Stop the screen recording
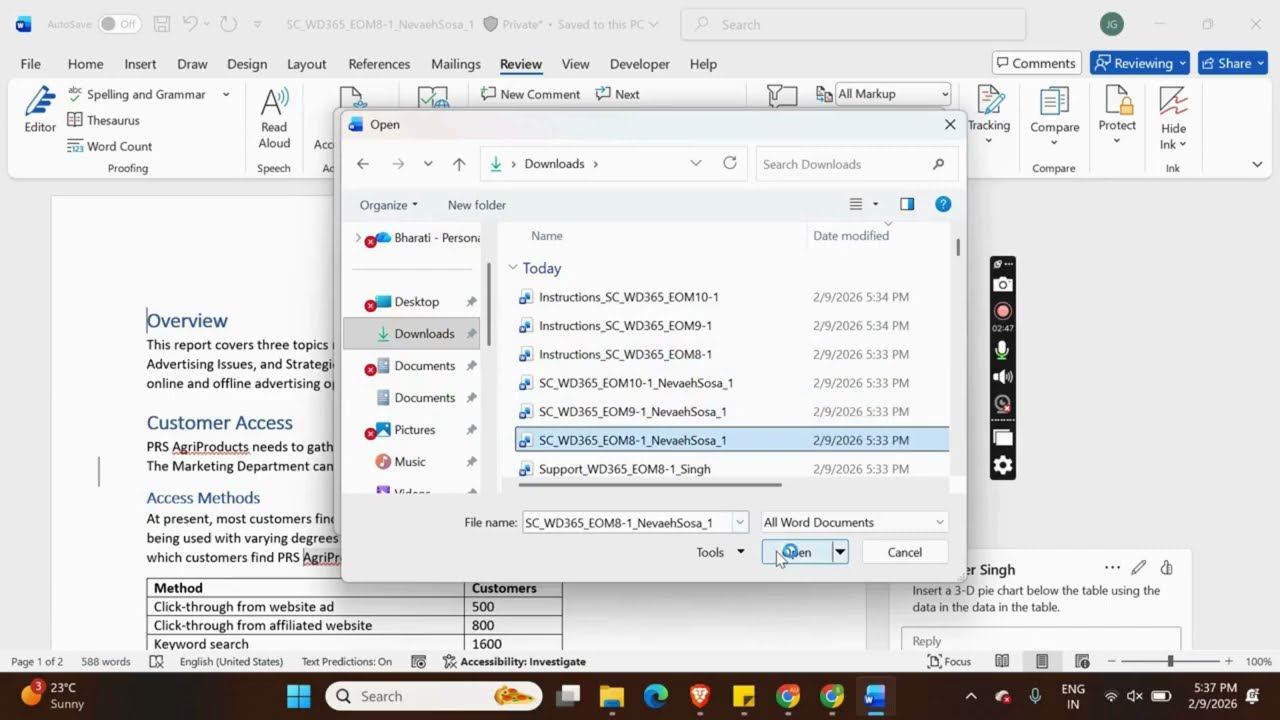This screenshot has width=1280, height=720. point(1002,311)
